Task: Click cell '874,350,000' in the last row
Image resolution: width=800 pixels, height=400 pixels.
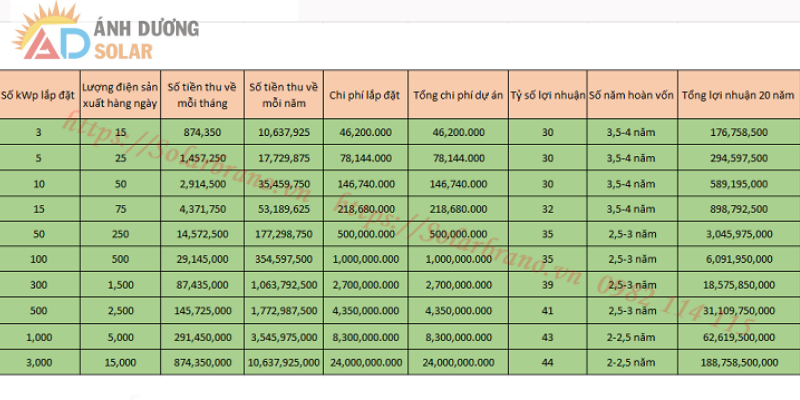Action: (x=202, y=362)
